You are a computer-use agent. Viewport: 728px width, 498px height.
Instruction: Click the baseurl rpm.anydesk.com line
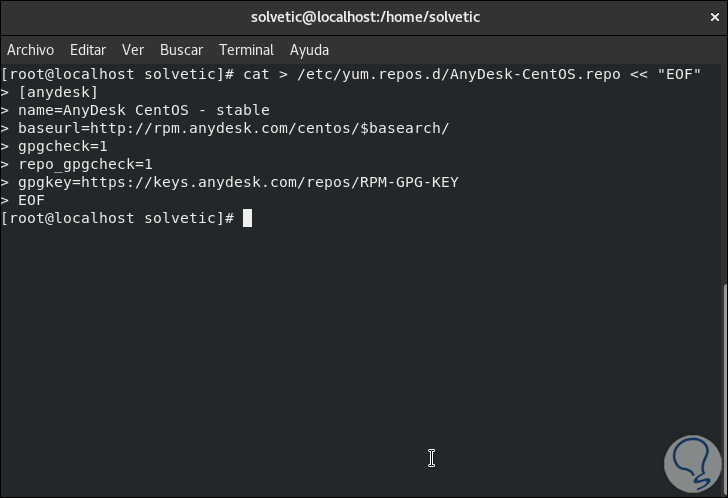[x=233, y=128]
